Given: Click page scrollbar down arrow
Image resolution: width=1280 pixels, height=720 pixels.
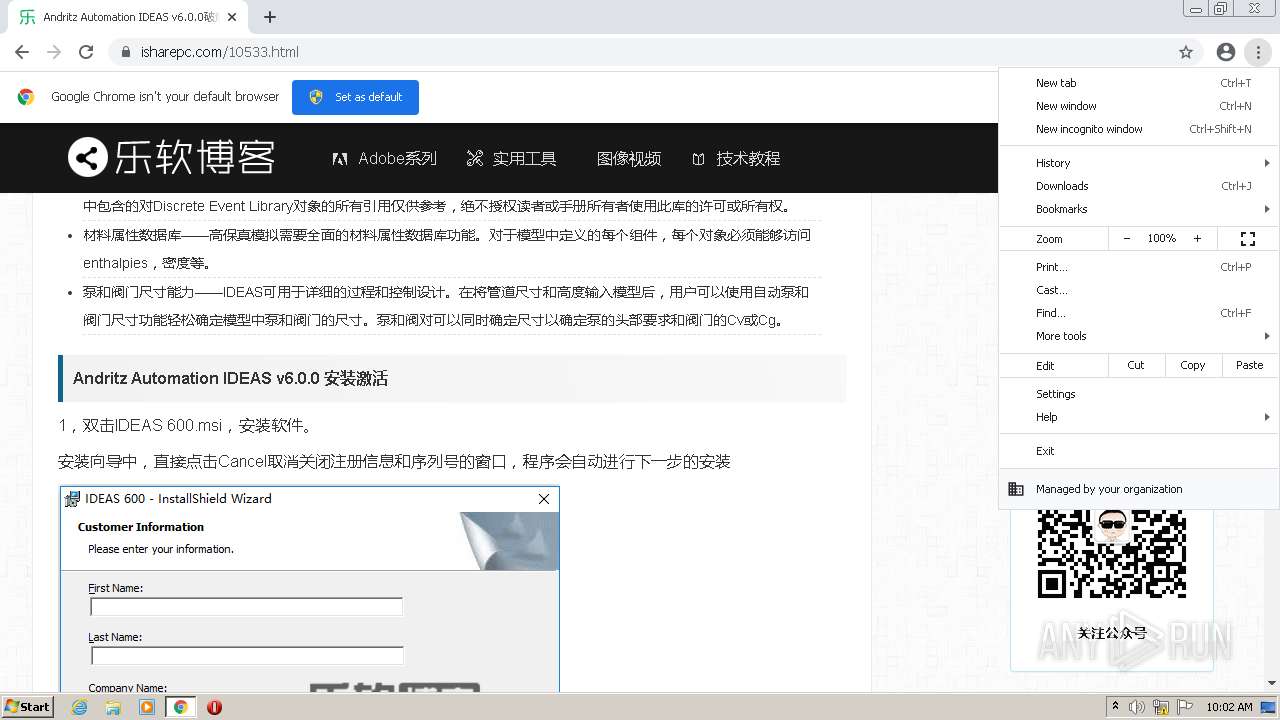Looking at the screenshot, I should (1272, 683).
